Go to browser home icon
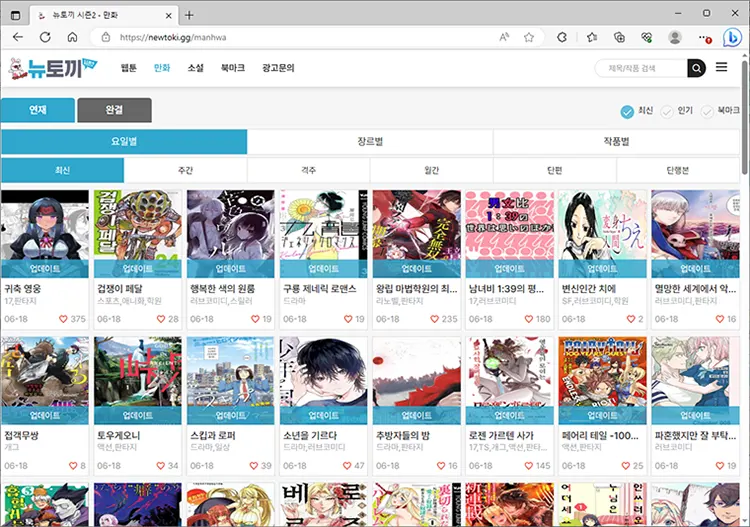Viewport: 750px width, 527px height. coord(72,37)
